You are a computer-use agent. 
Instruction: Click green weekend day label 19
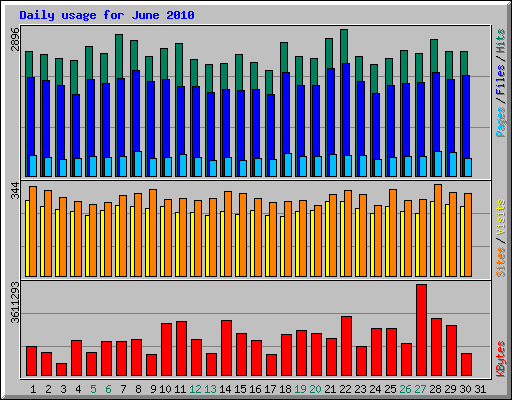300,389
